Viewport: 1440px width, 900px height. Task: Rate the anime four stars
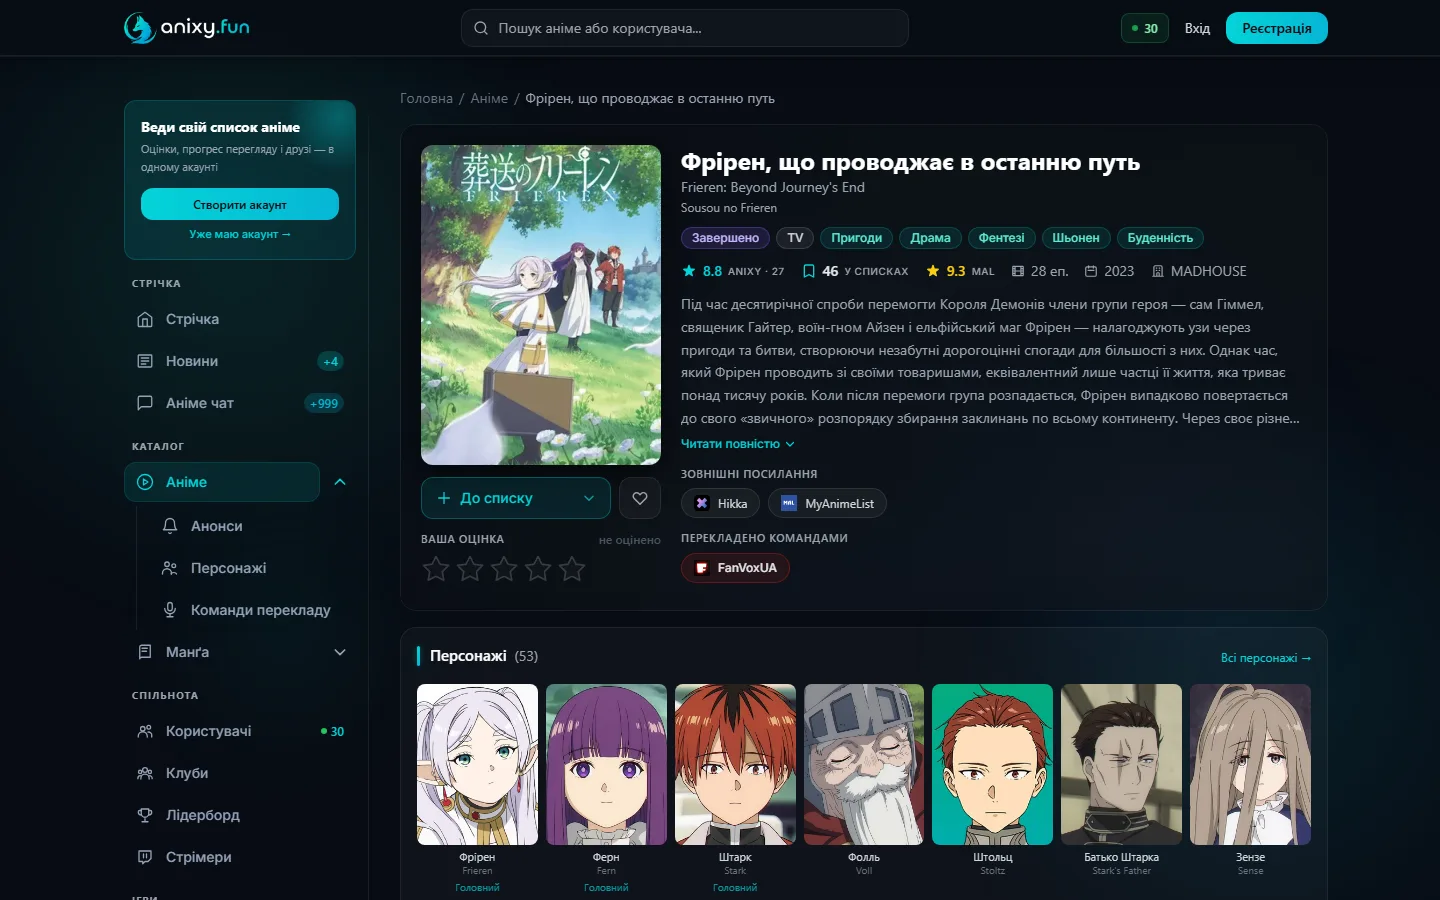pyautogui.click(x=538, y=569)
